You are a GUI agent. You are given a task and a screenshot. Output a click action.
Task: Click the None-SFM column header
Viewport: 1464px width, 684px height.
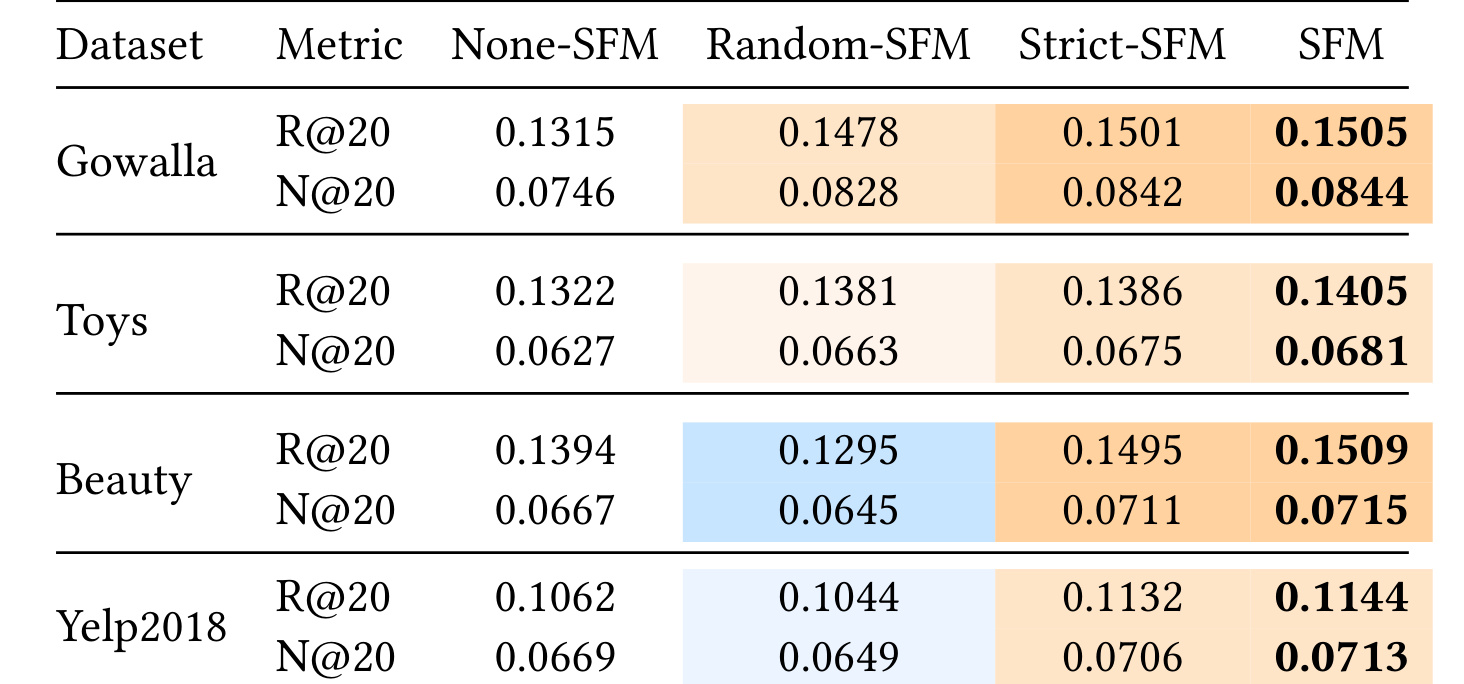pyautogui.click(x=555, y=45)
